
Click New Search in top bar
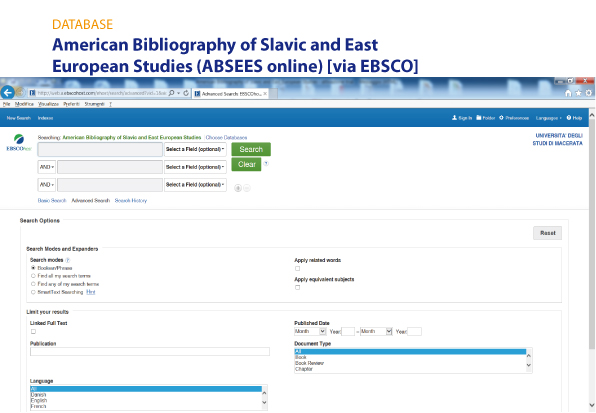pyautogui.click(x=18, y=118)
